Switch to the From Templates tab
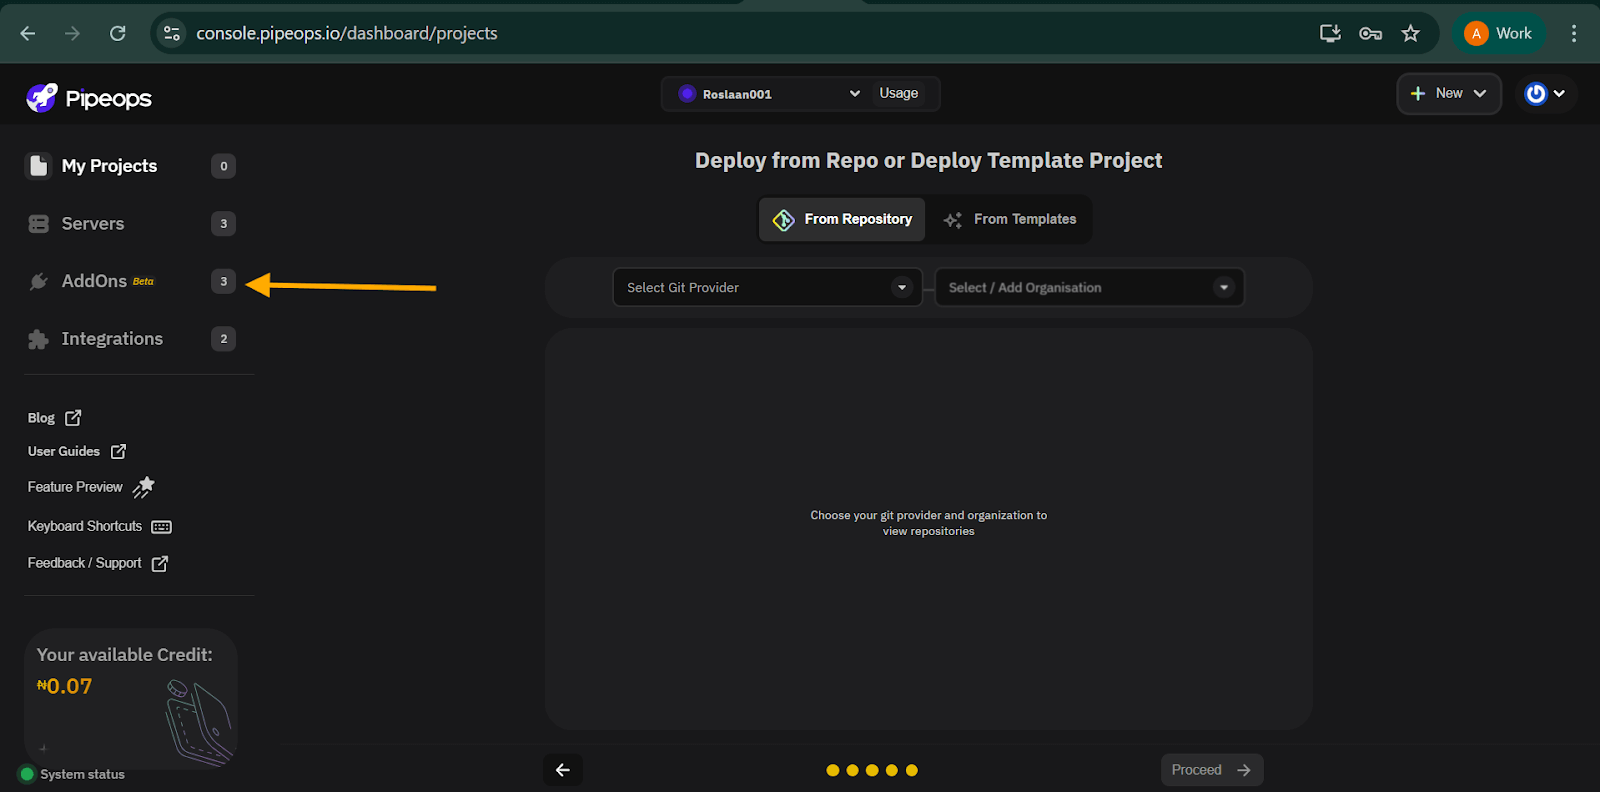Viewport: 1600px width, 792px height. pyautogui.click(x=1010, y=219)
